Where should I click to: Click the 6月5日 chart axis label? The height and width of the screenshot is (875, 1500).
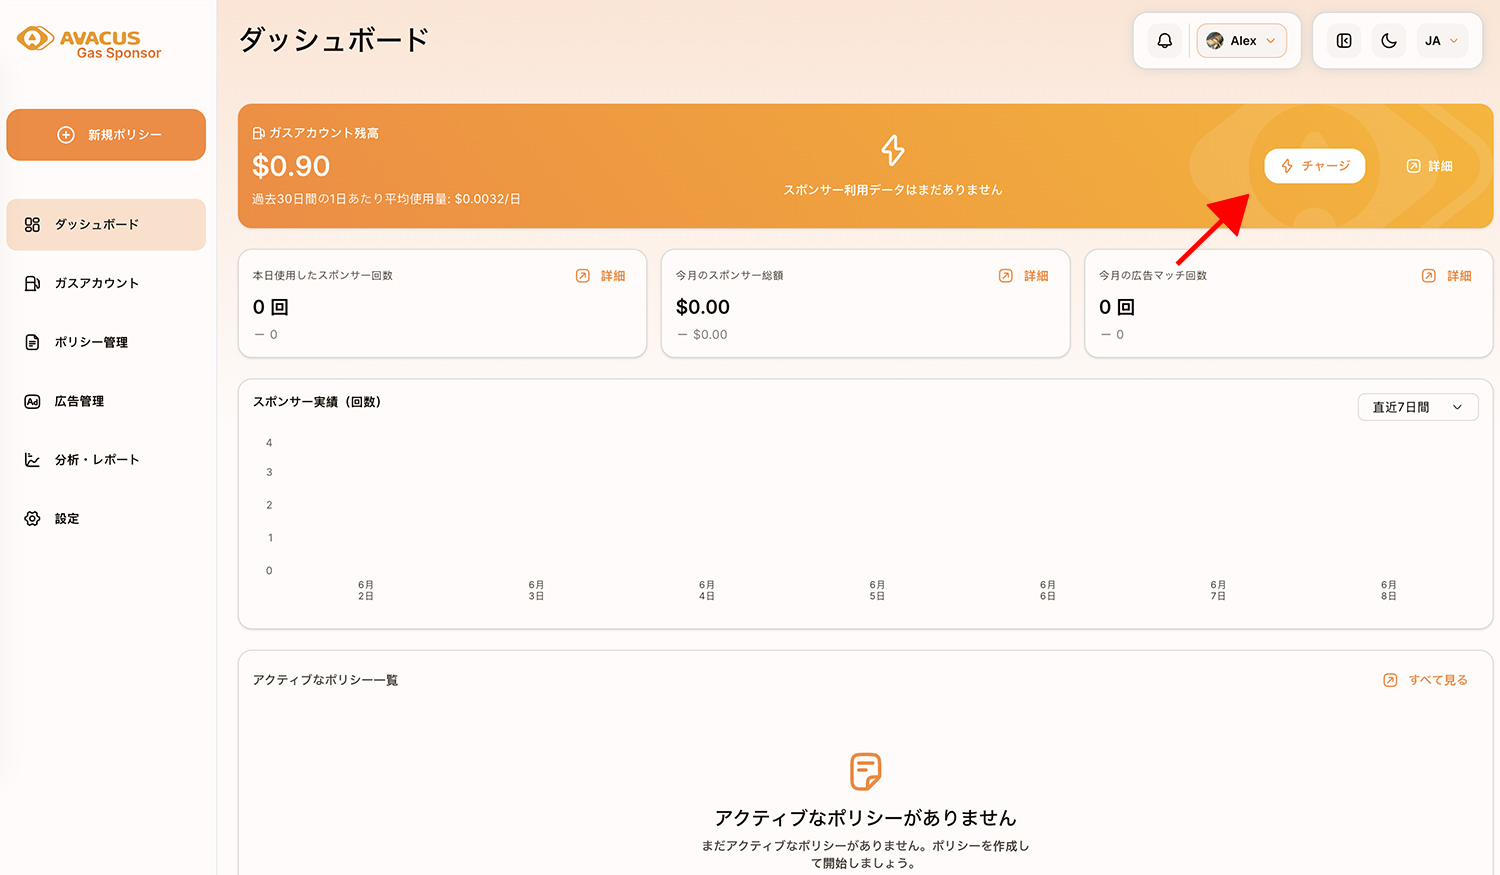(x=877, y=590)
